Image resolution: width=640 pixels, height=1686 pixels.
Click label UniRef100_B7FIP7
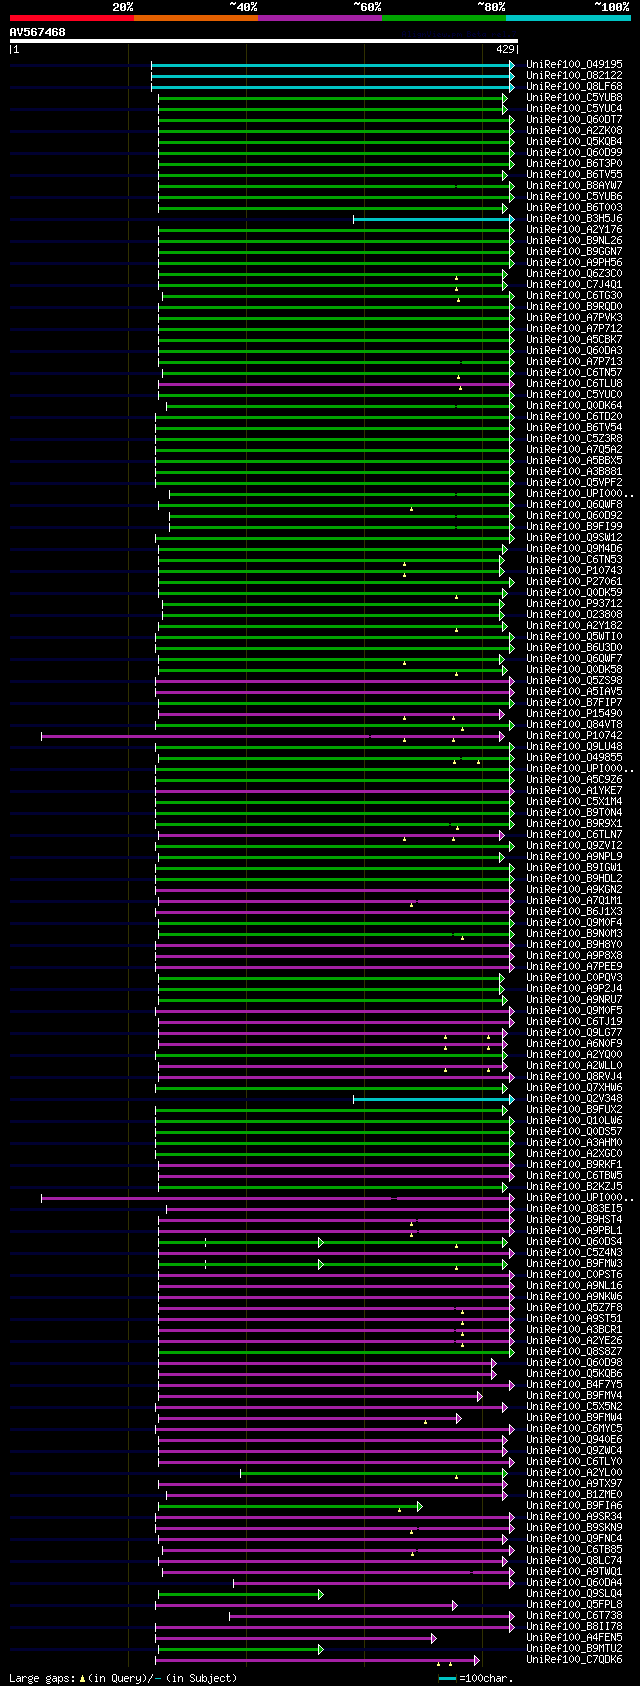(574, 702)
